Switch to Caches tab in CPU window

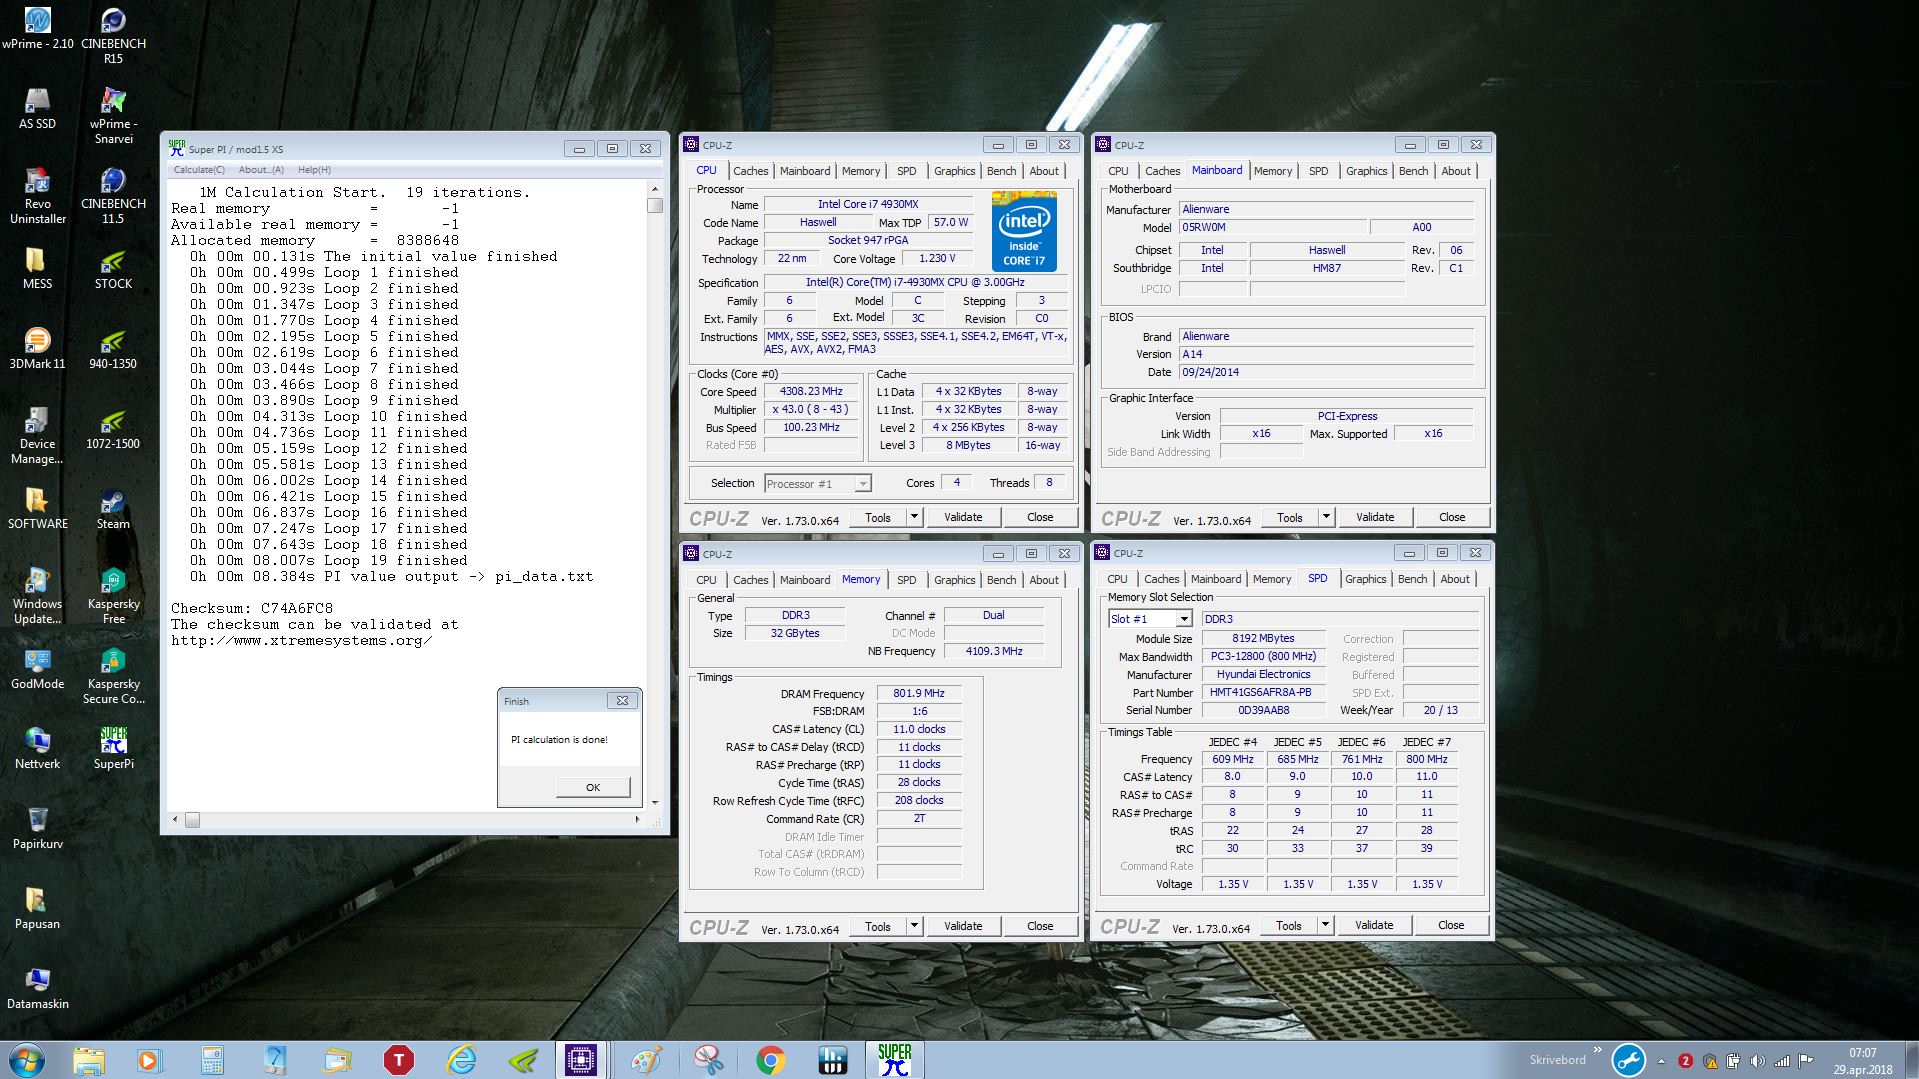click(750, 171)
